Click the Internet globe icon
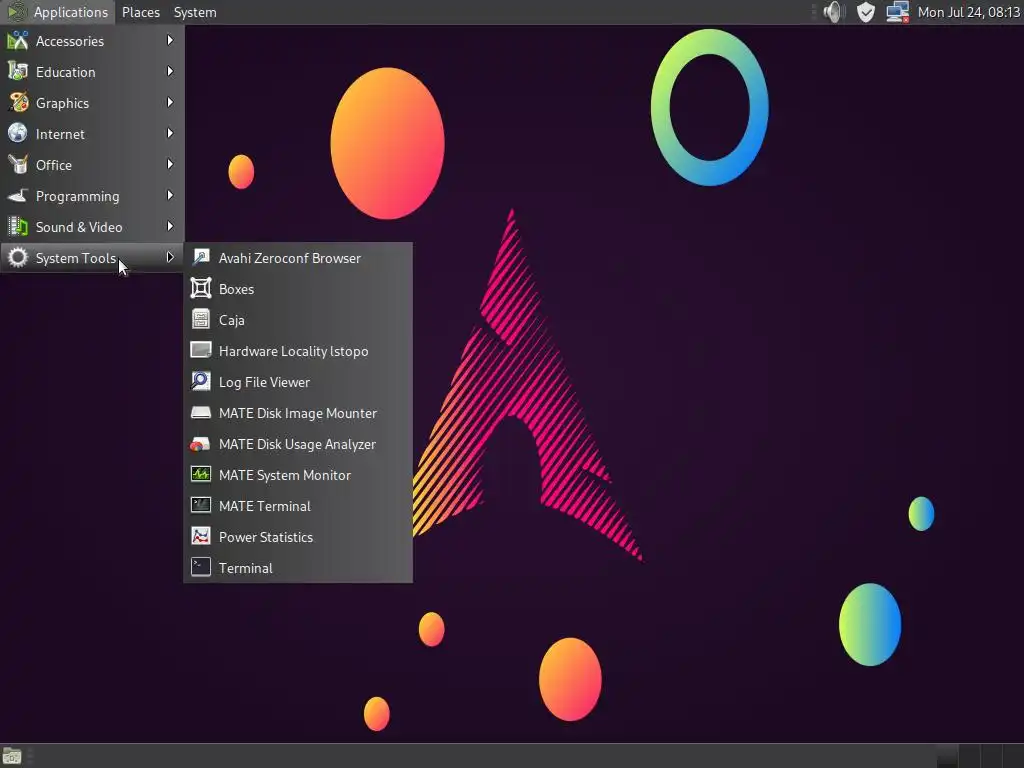 [x=18, y=133]
